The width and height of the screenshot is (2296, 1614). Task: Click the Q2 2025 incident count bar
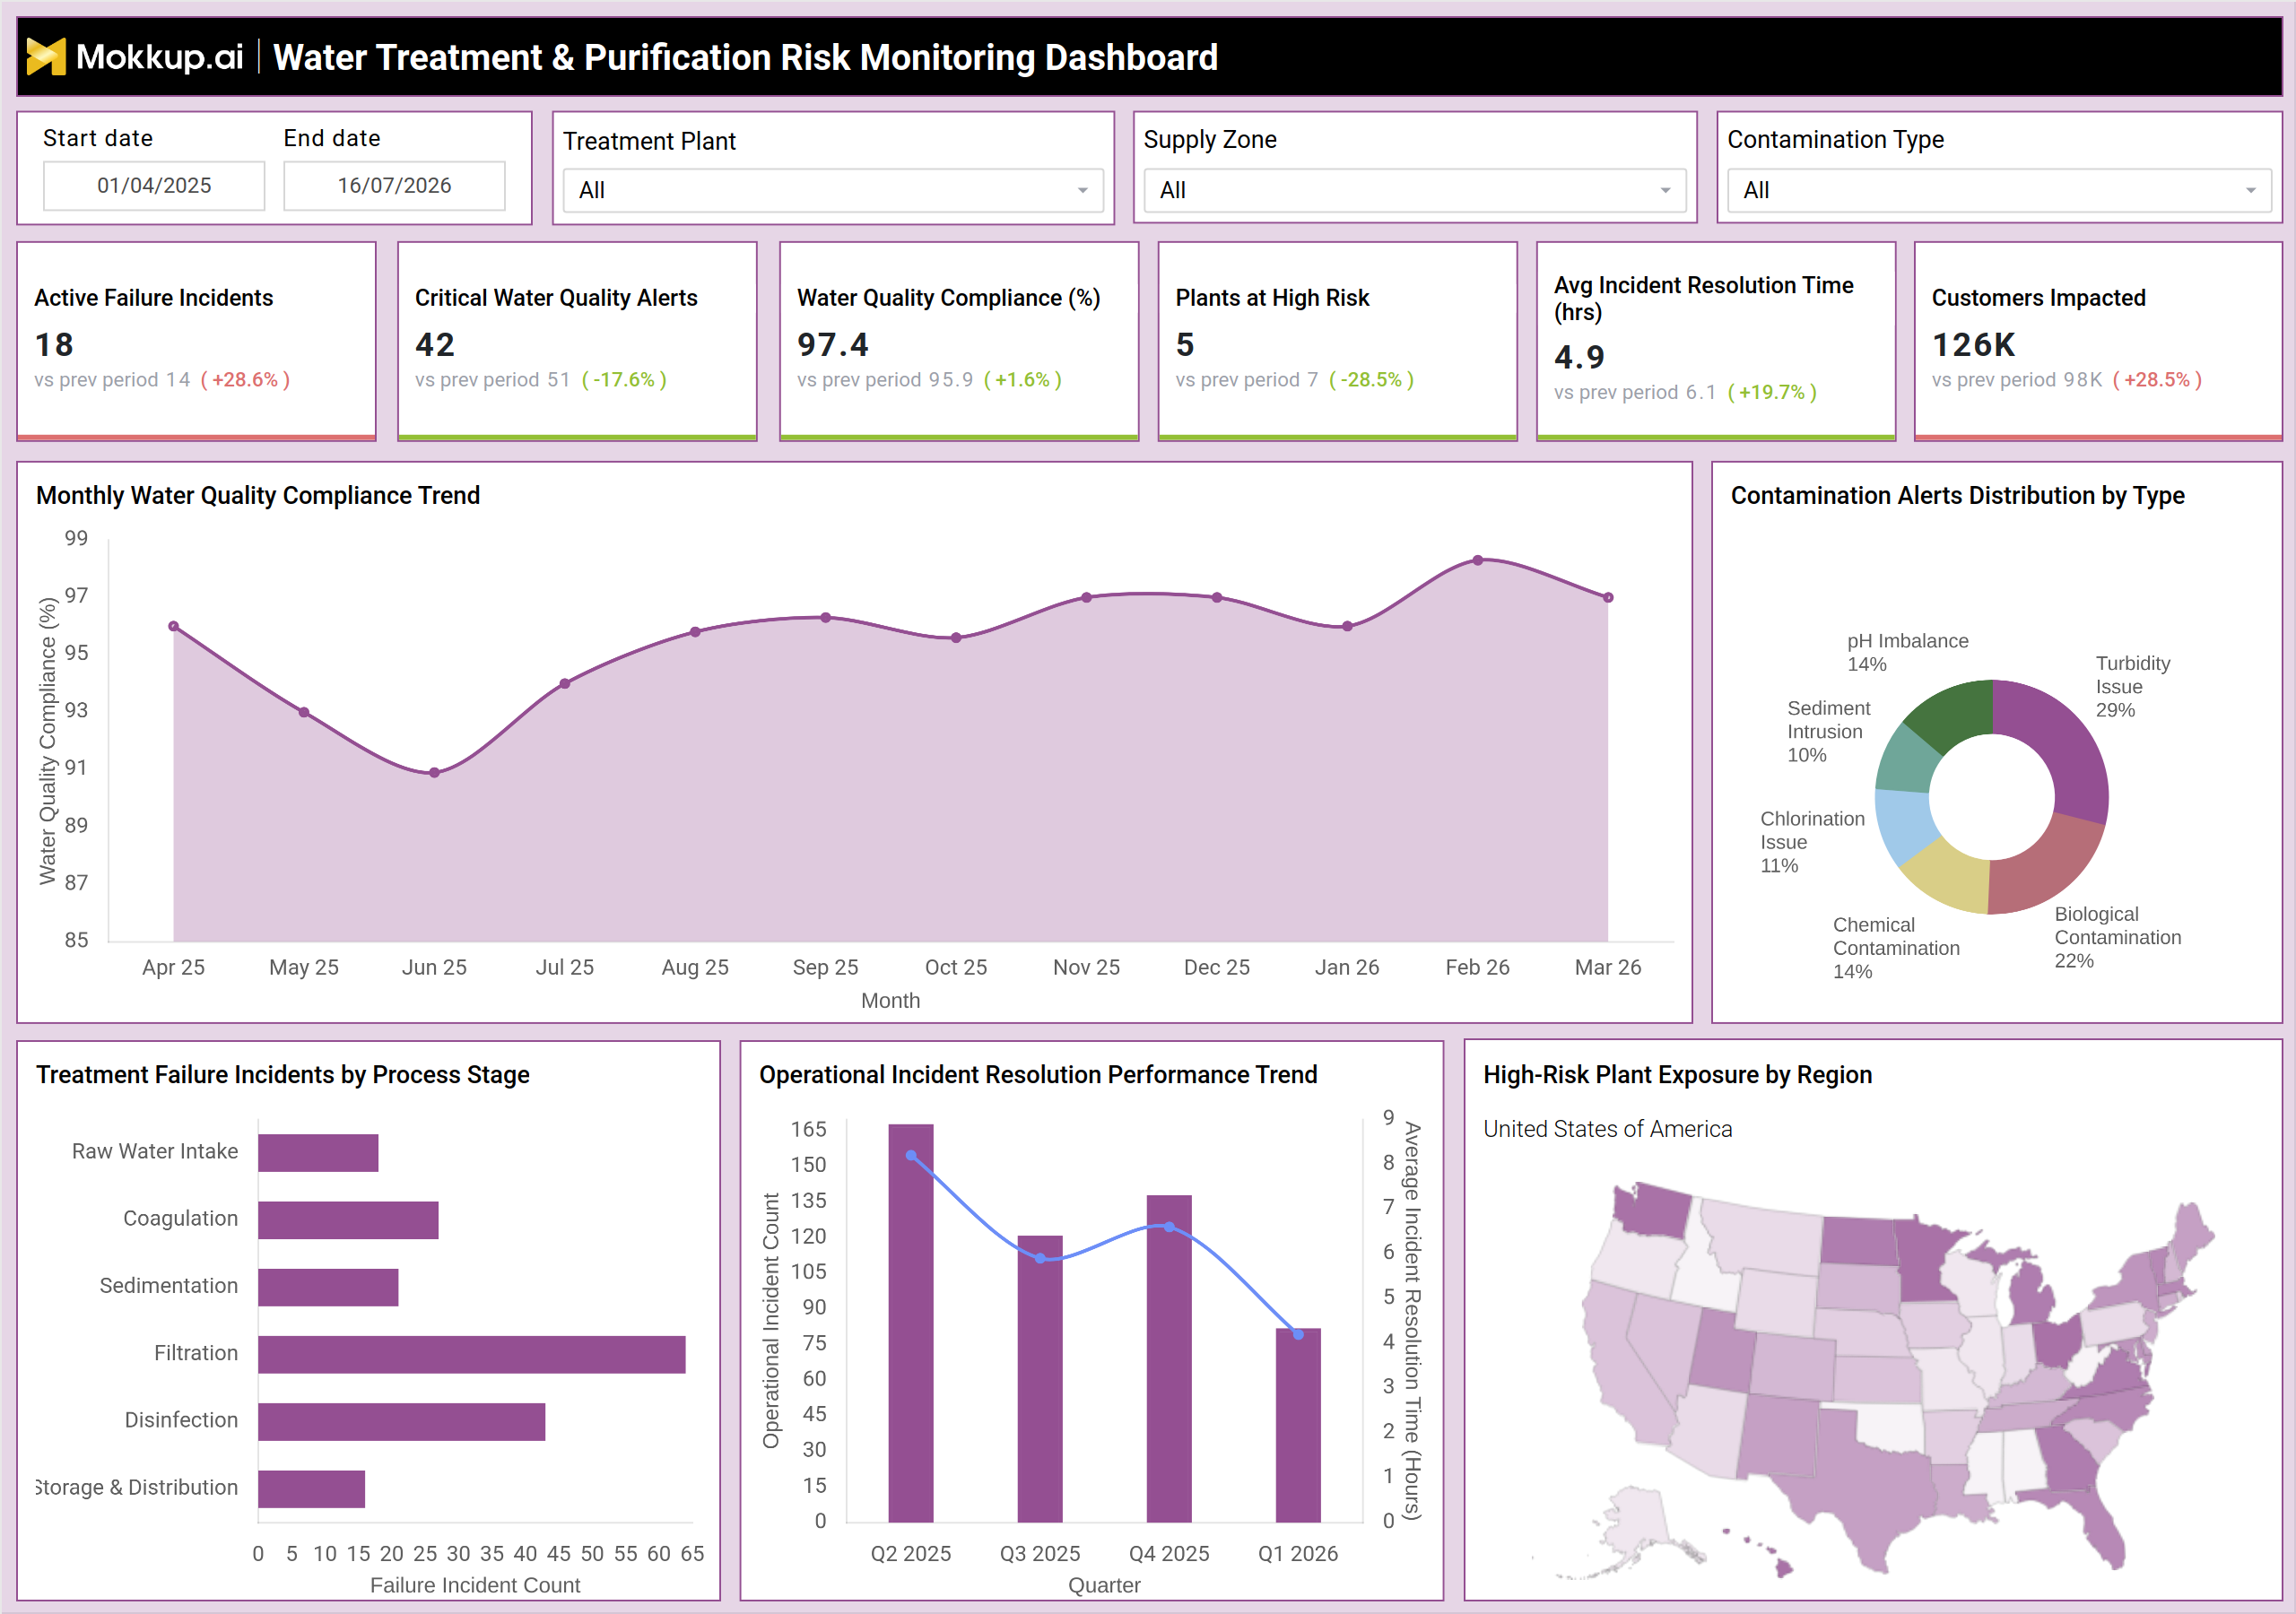(911, 1323)
